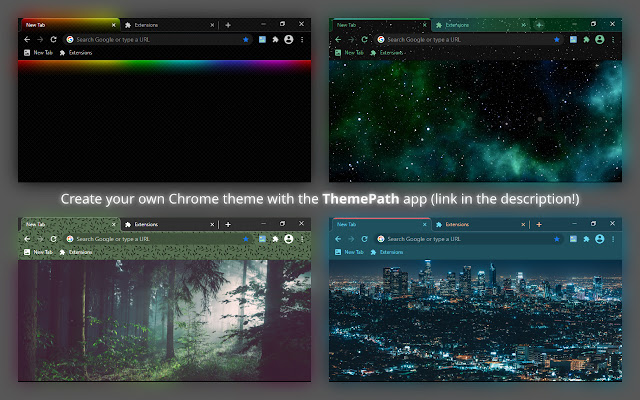Click reload button in rainbow-themed window
Viewport: 640px width, 400px height.
click(x=54, y=39)
